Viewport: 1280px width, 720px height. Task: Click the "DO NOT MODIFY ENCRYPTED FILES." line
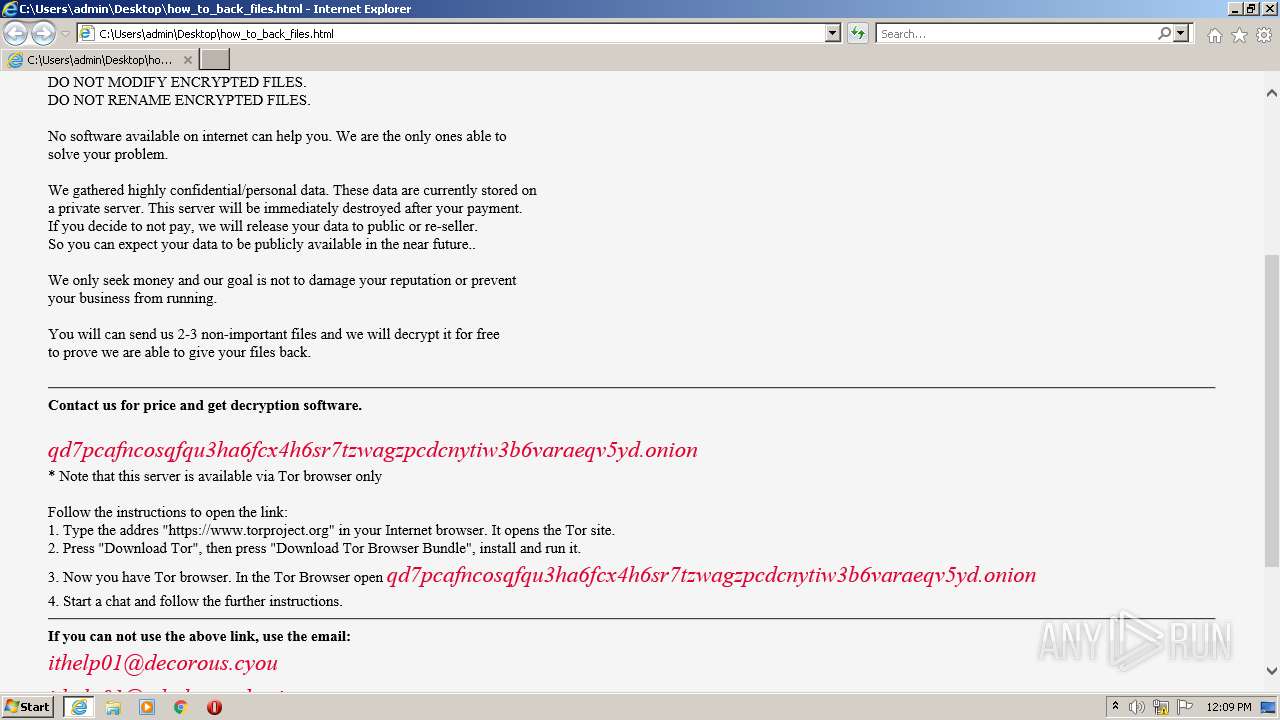point(177,82)
